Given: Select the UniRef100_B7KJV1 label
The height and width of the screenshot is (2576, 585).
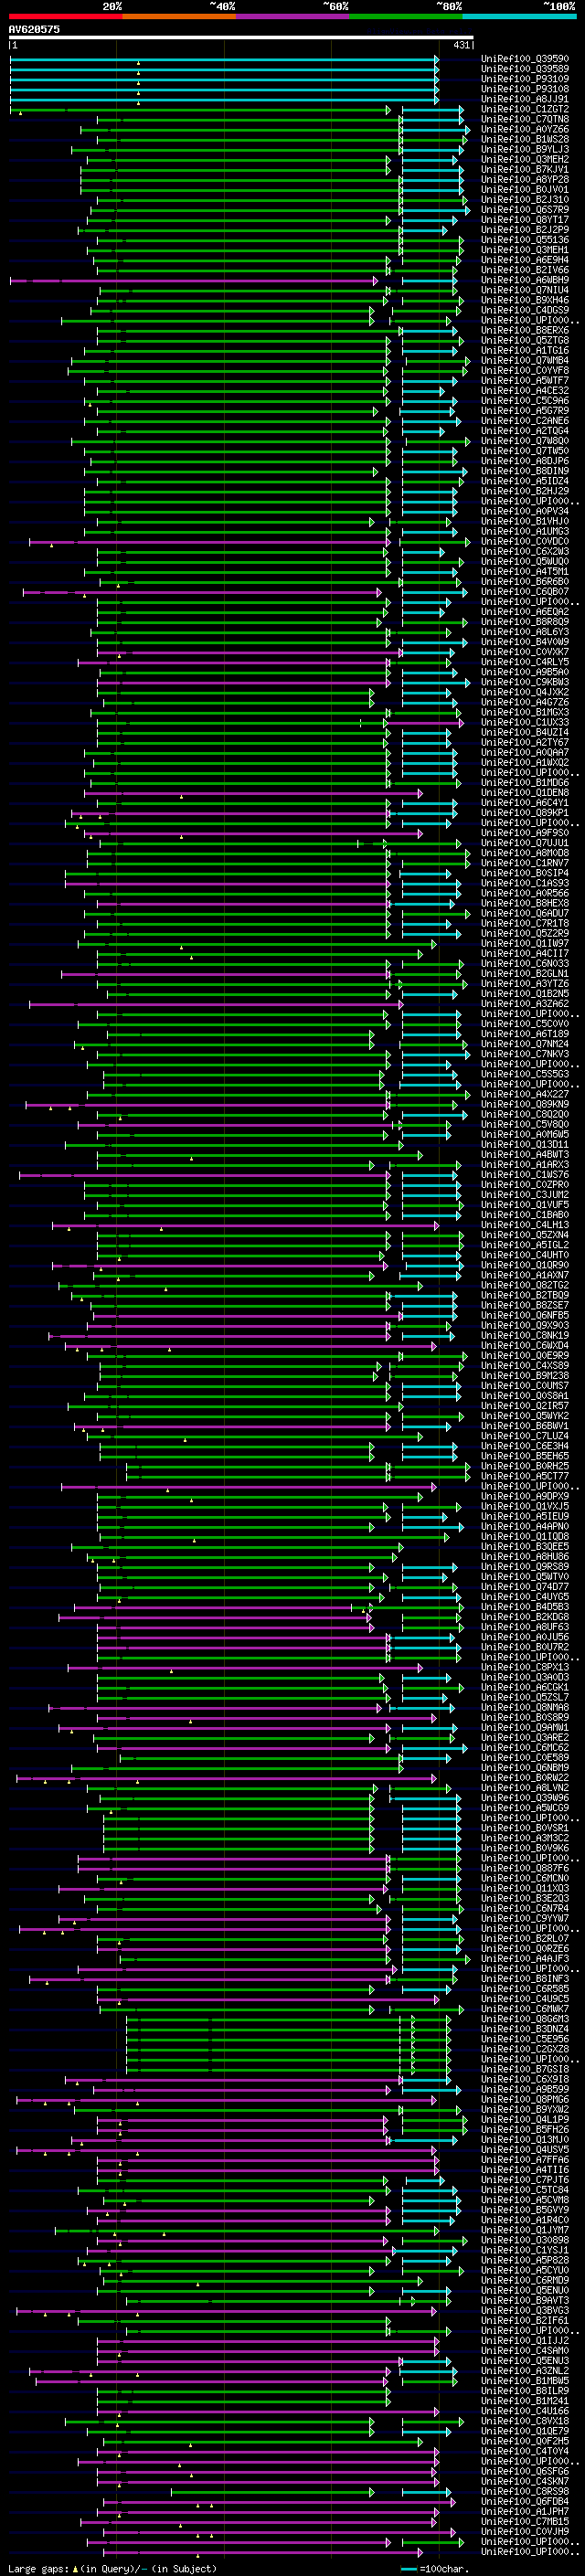Looking at the screenshot, I should click(525, 169).
